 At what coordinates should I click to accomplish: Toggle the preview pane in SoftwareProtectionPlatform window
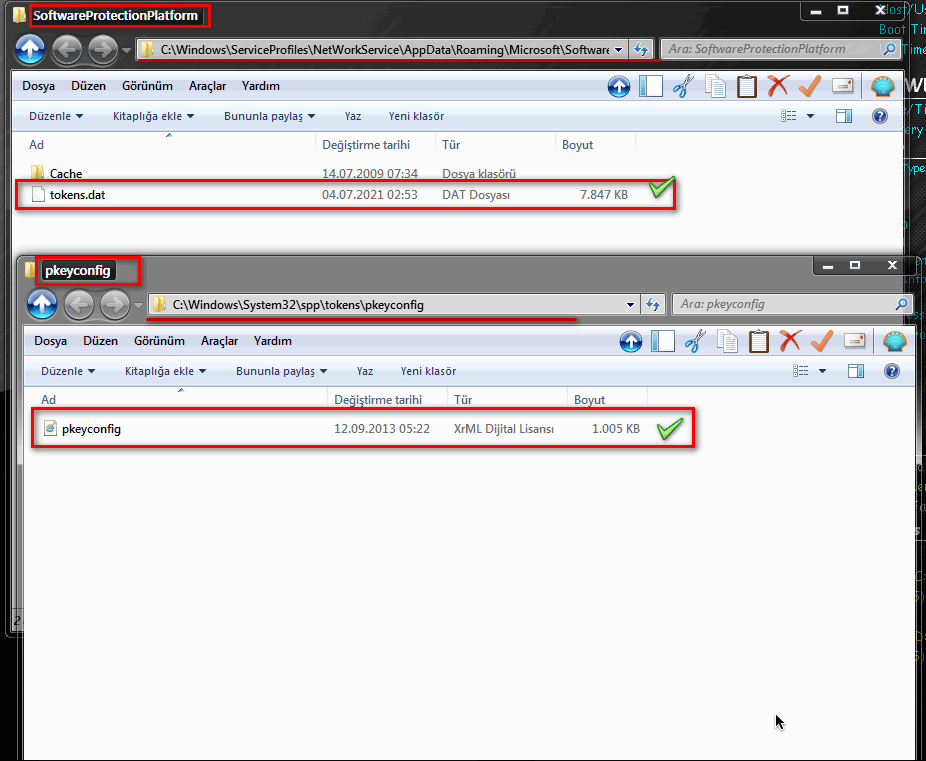point(844,116)
